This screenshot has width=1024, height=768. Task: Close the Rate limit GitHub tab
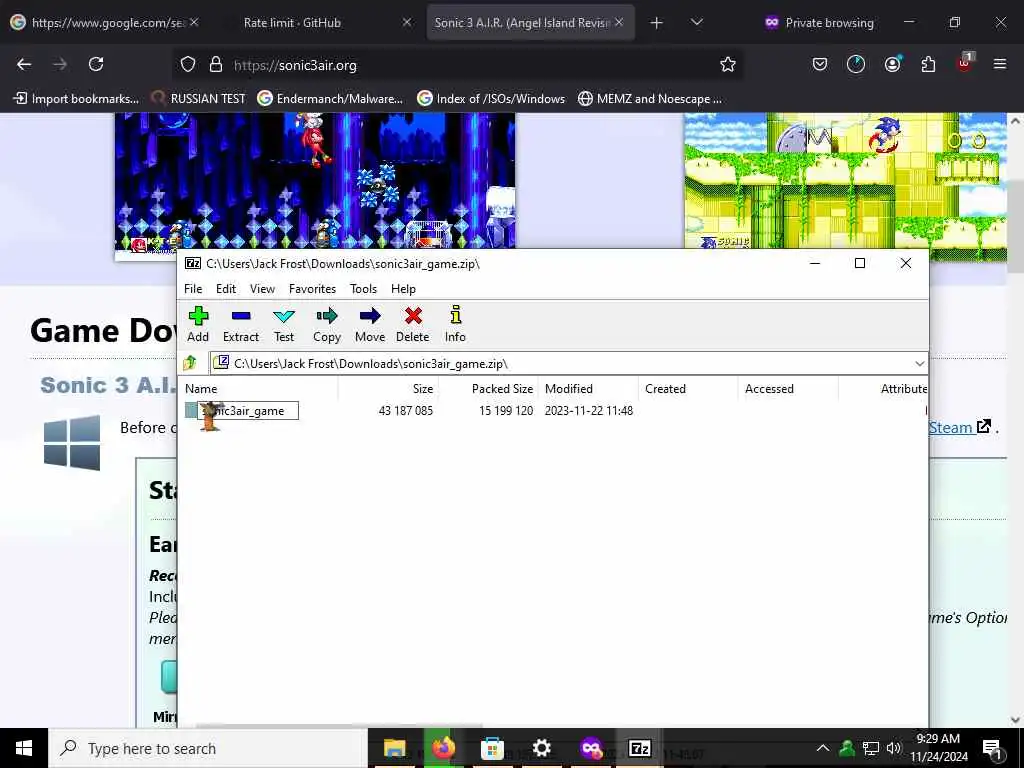click(407, 22)
